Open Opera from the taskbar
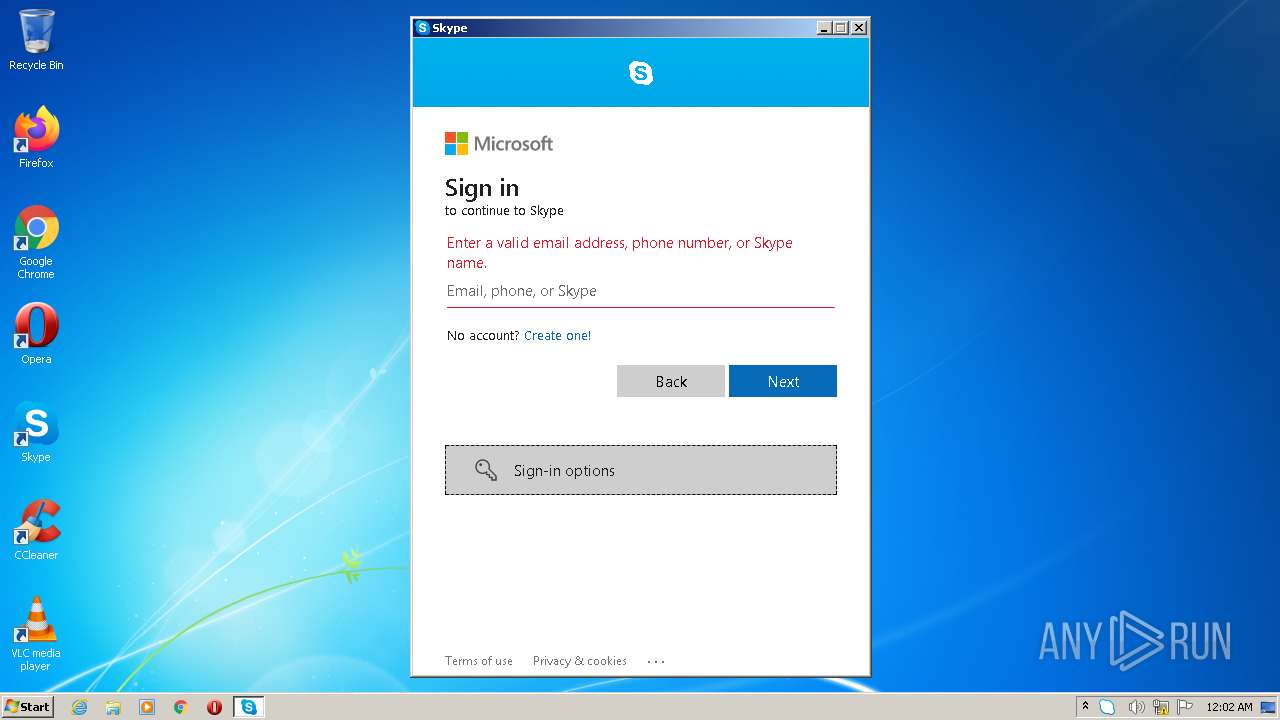Viewport: 1280px width, 720px height. click(214, 707)
